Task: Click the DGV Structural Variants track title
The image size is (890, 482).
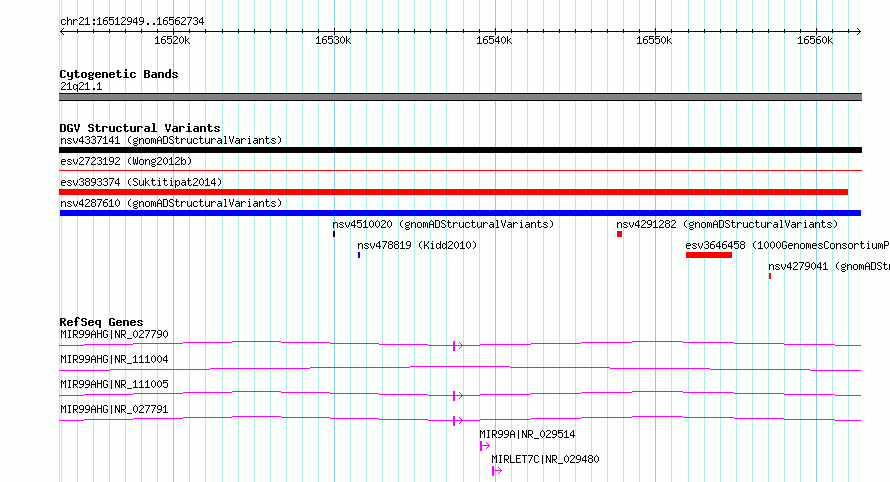Action: (140, 128)
